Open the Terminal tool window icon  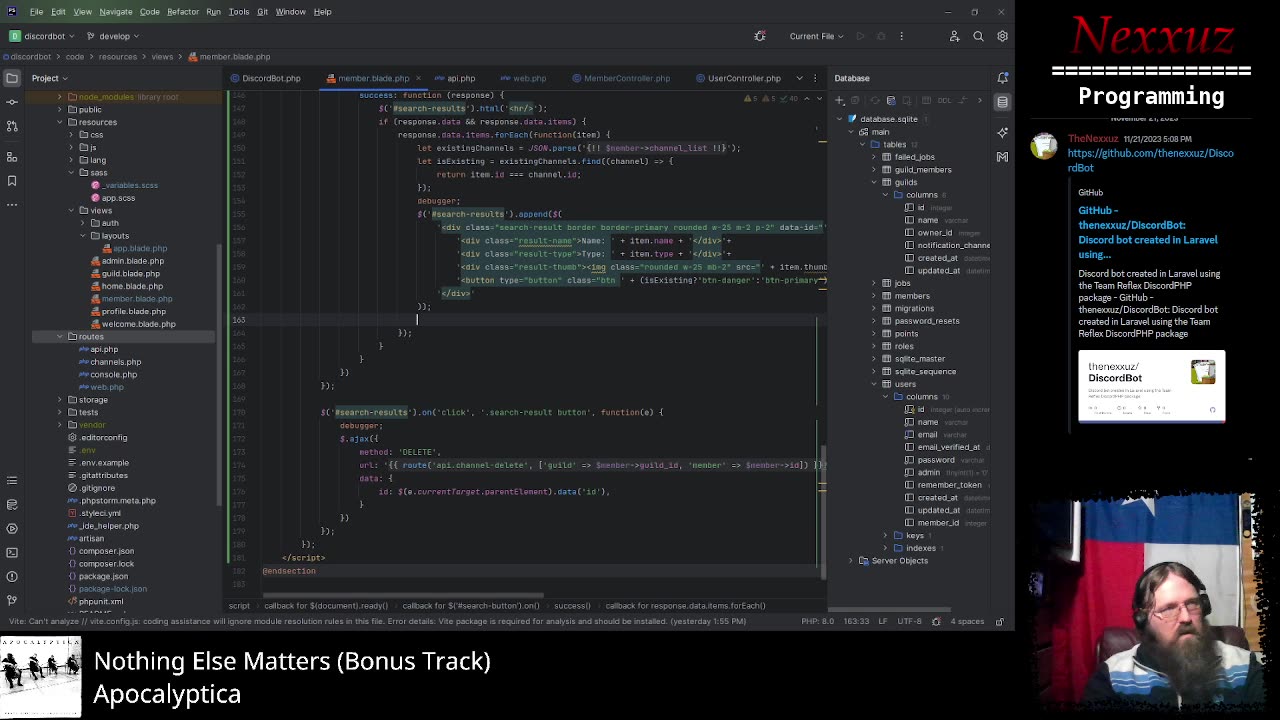click(x=12, y=552)
